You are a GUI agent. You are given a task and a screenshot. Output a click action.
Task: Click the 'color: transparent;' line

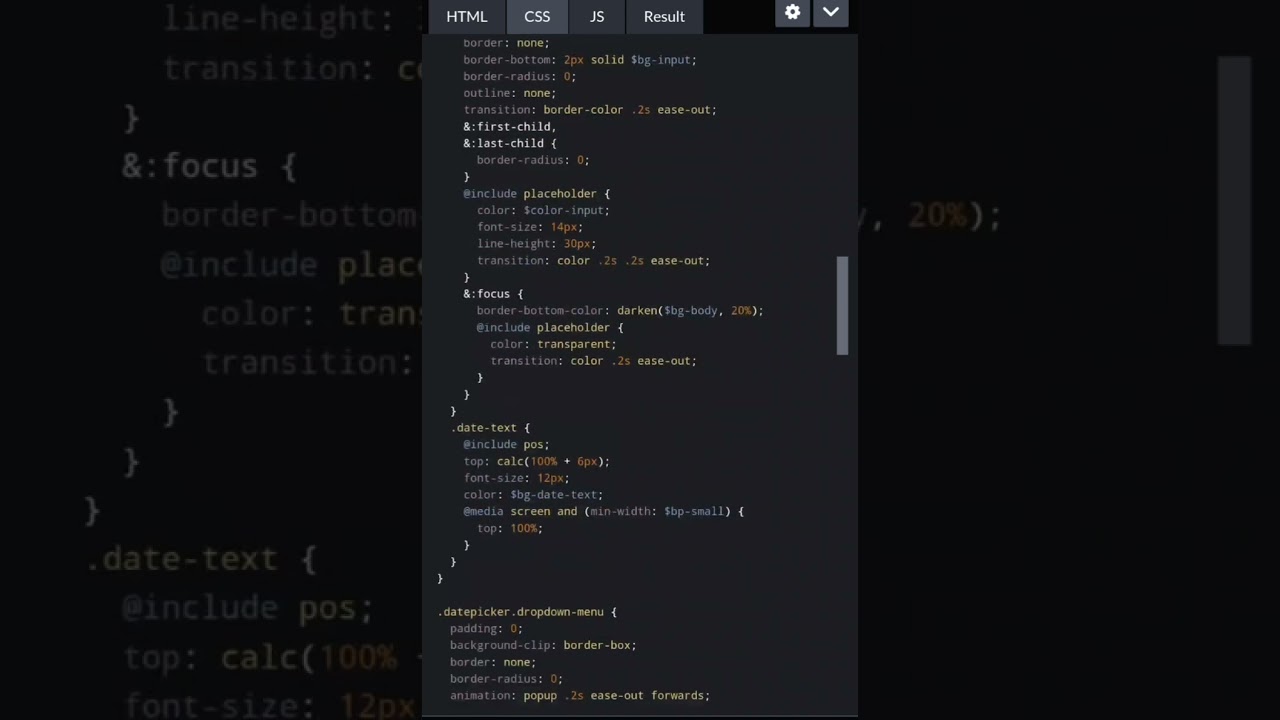point(553,344)
